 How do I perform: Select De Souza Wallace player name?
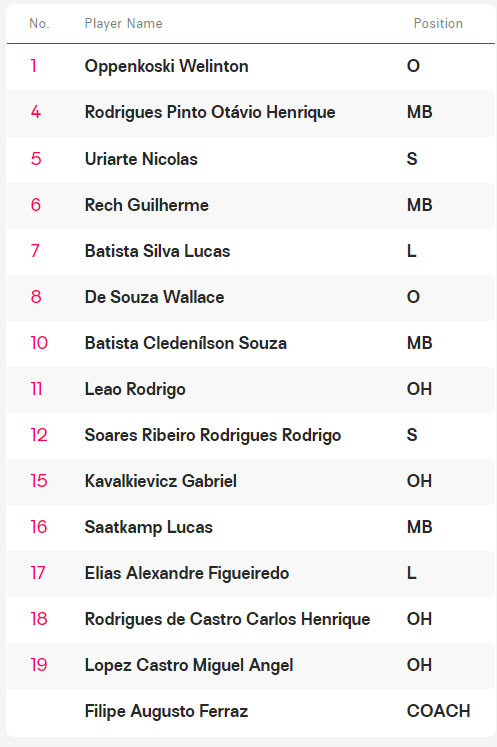154,297
